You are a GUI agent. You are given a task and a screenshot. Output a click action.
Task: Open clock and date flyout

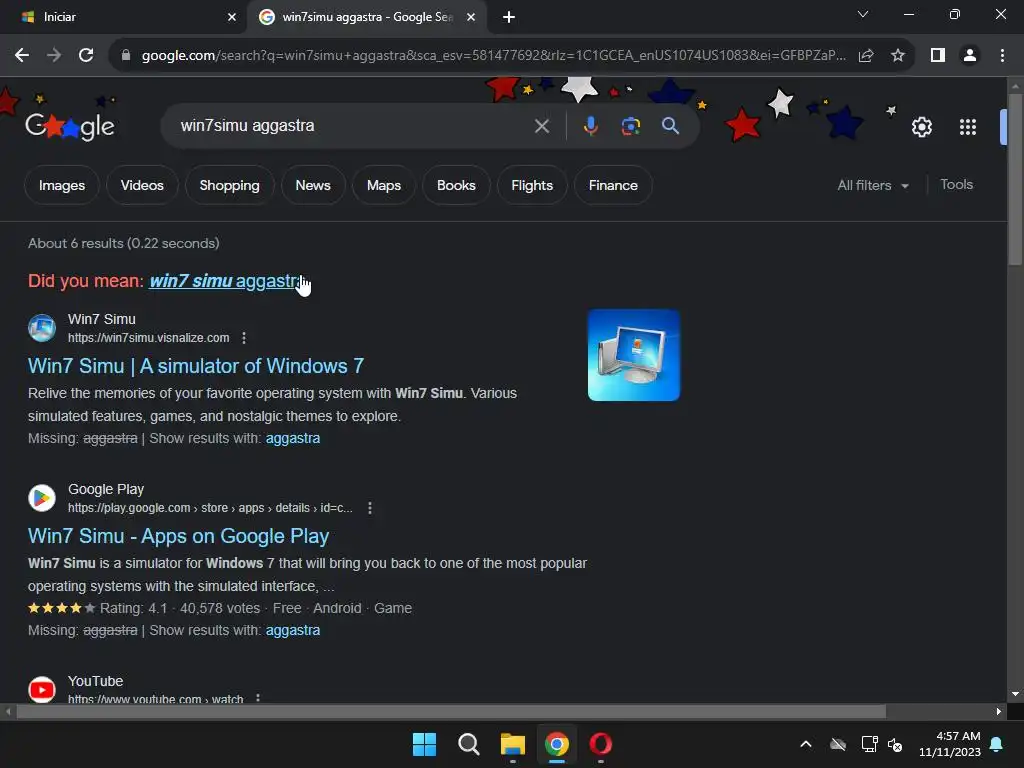click(x=950, y=744)
